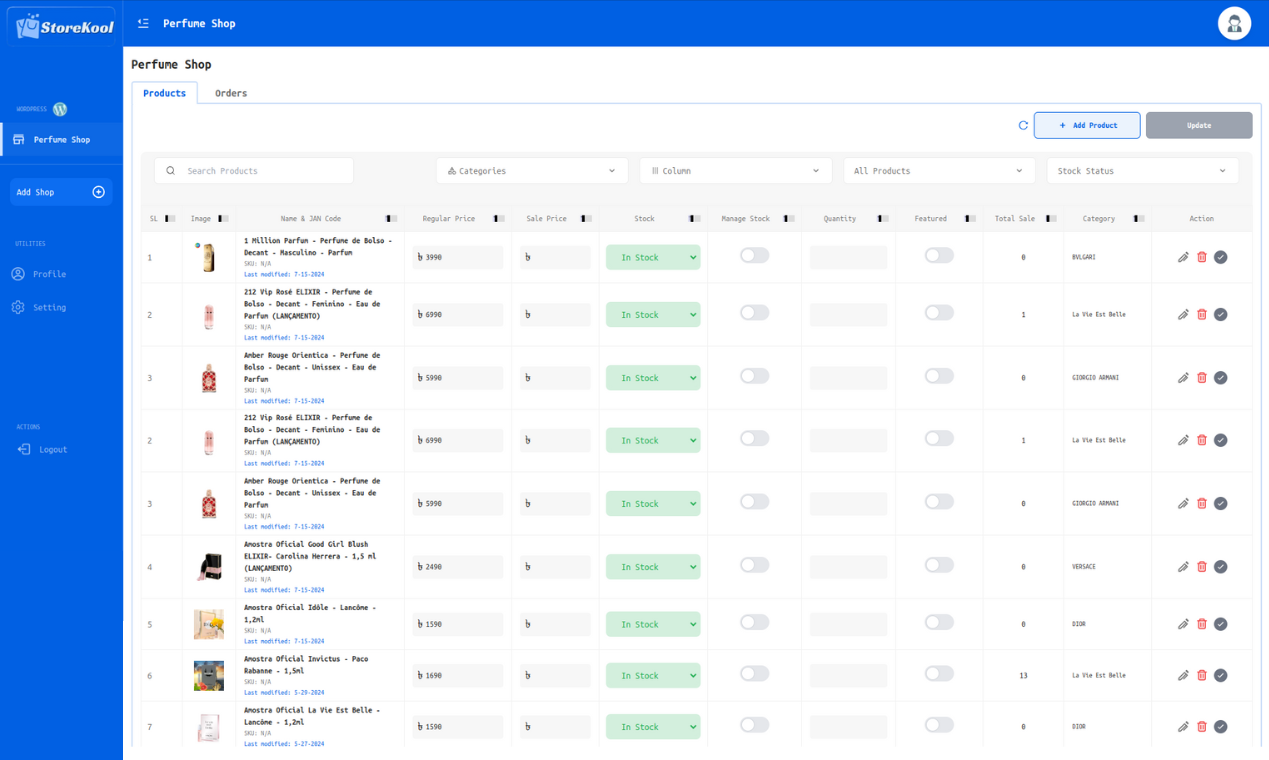This screenshot has height=760, width=1269.
Task: Change In Stock status for 1 Million Parfum
Action: click(653, 257)
